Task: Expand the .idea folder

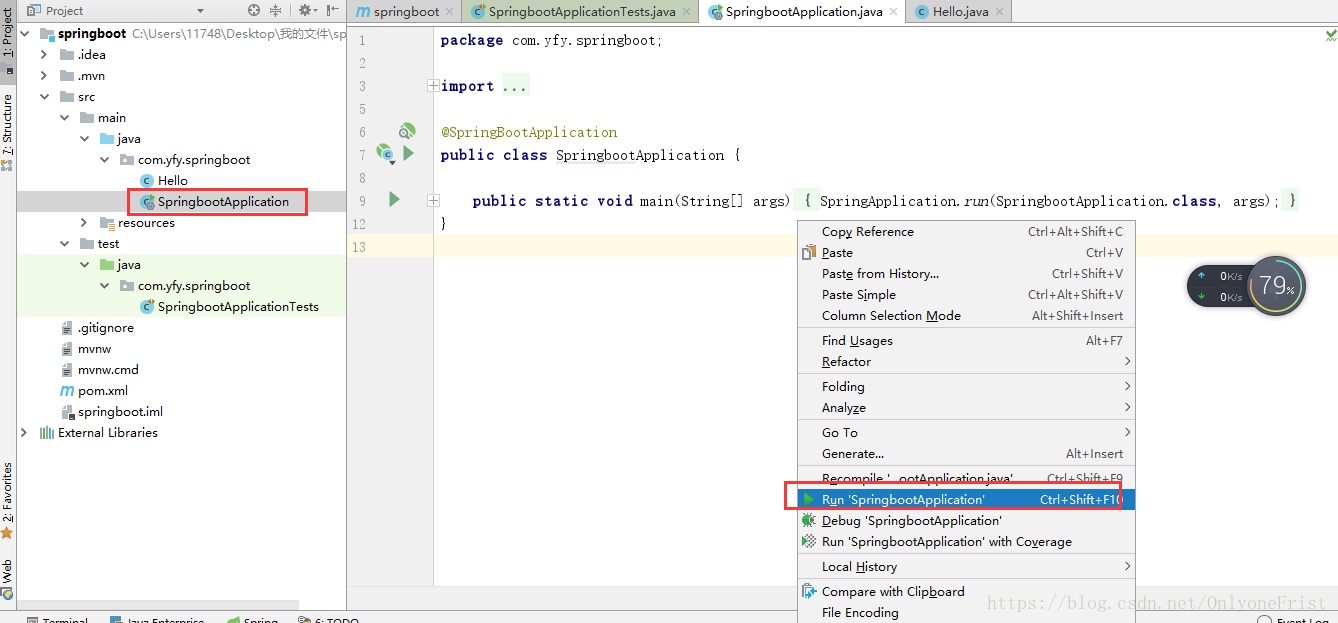Action: 43,54
